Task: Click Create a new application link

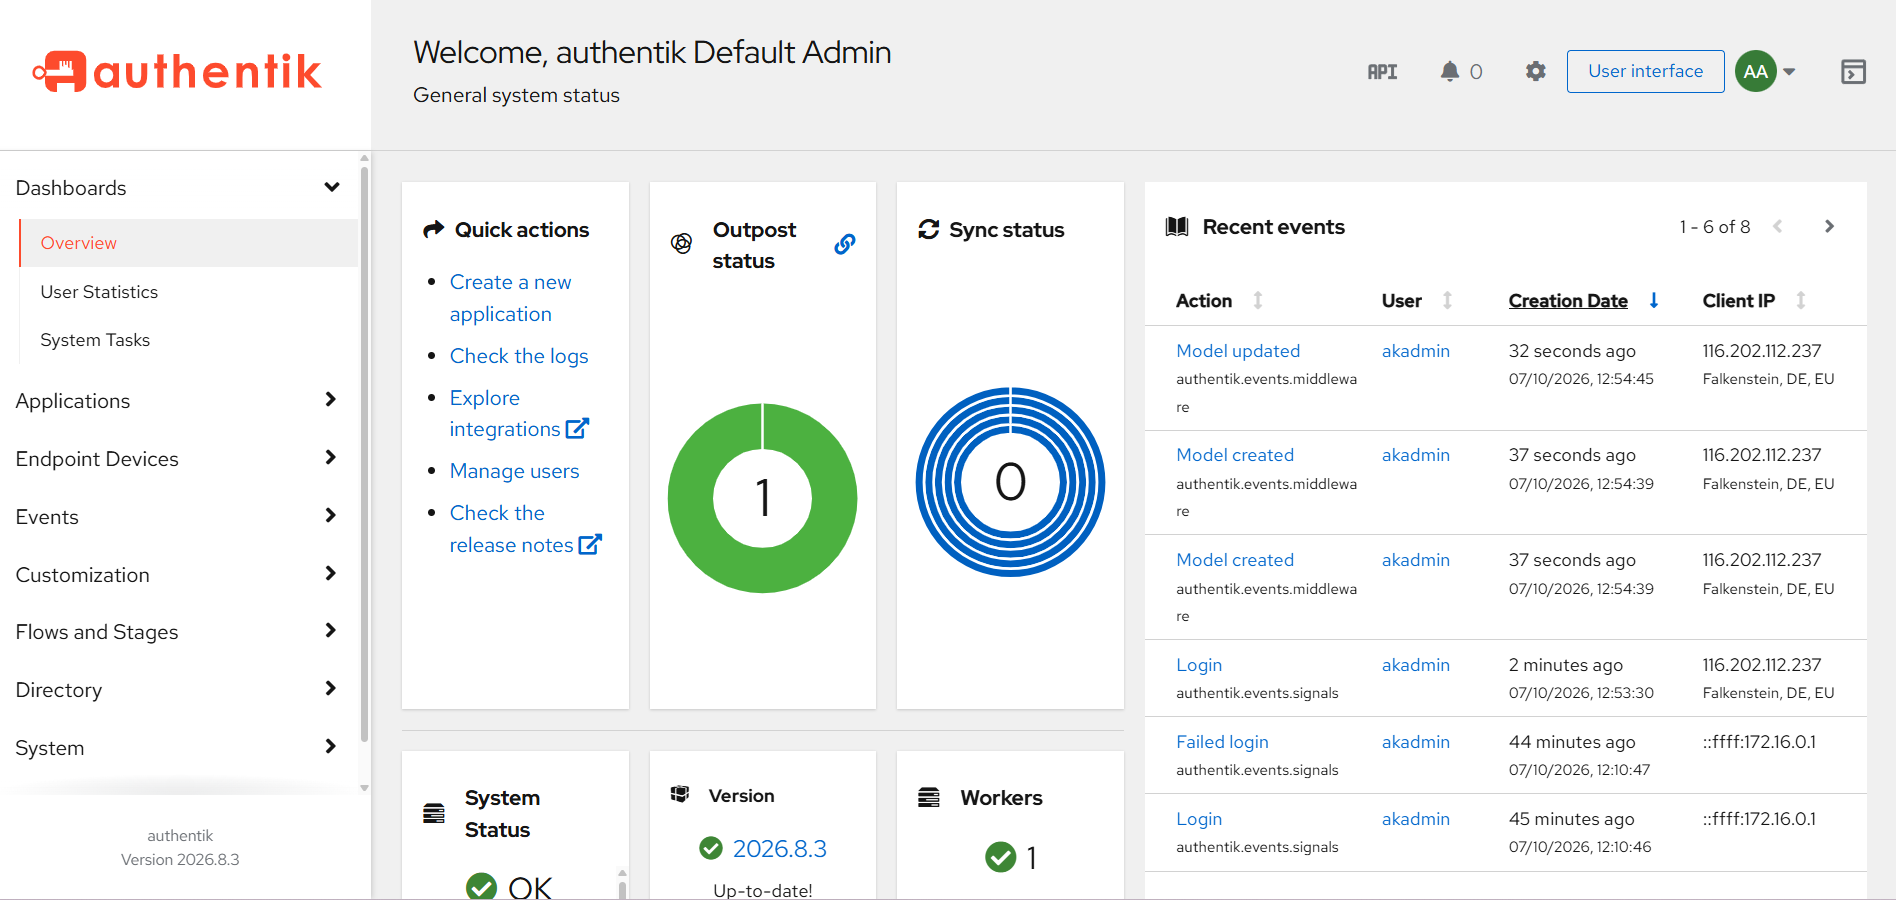Action: coord(510,298)
